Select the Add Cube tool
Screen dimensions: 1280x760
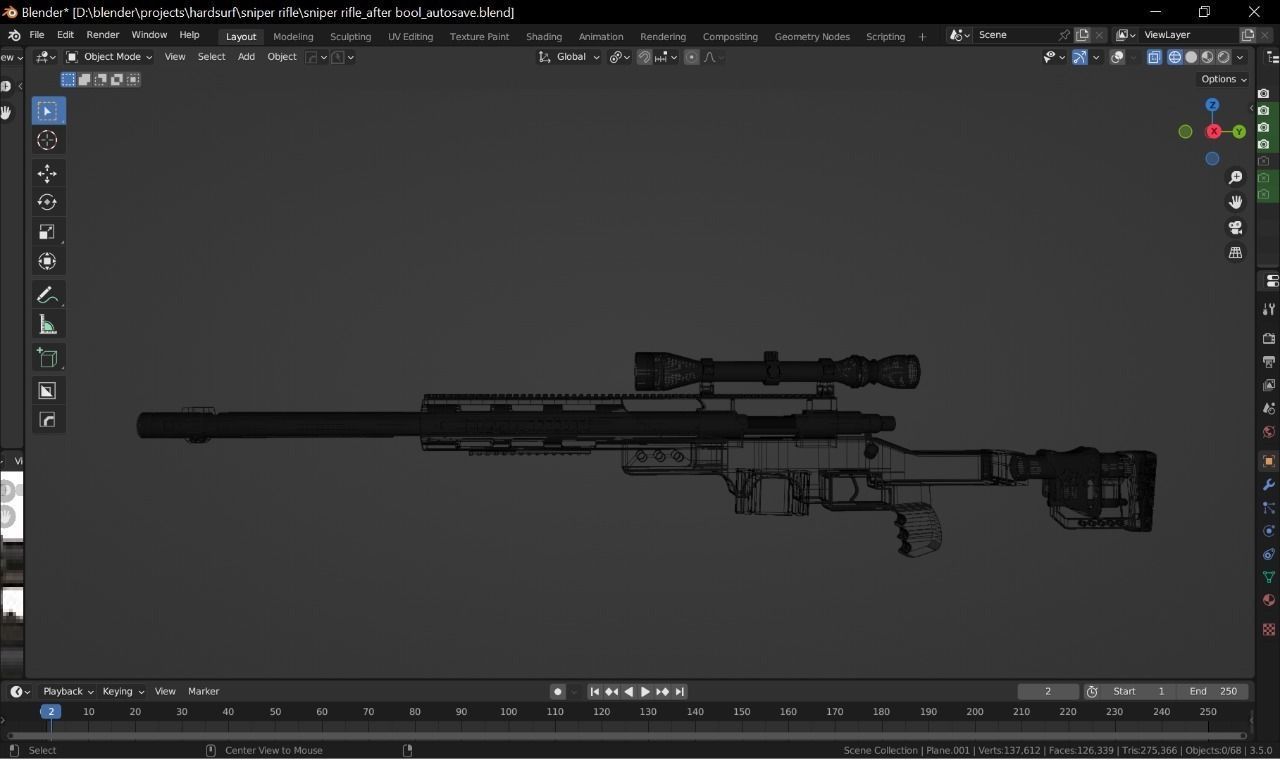point(47,357)
